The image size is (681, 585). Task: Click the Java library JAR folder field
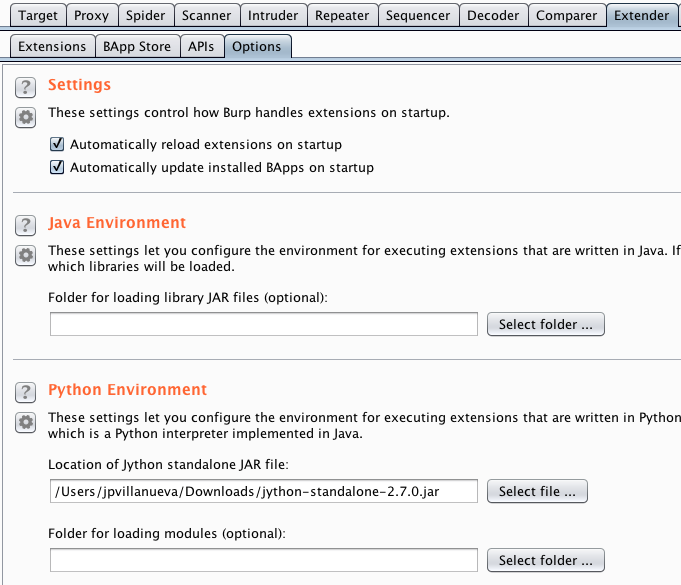point(264,324)
